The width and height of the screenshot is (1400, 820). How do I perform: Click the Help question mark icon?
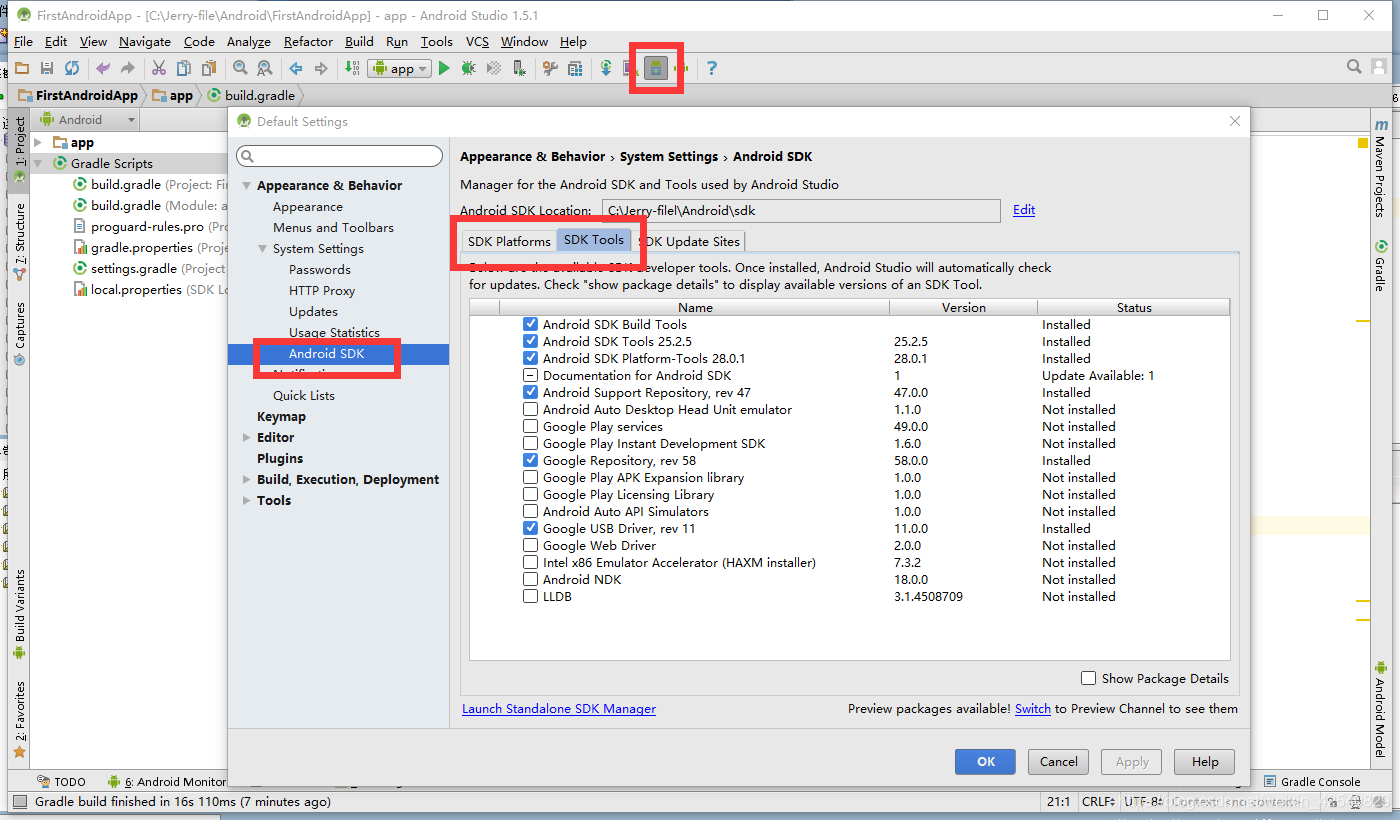(712, 68)
